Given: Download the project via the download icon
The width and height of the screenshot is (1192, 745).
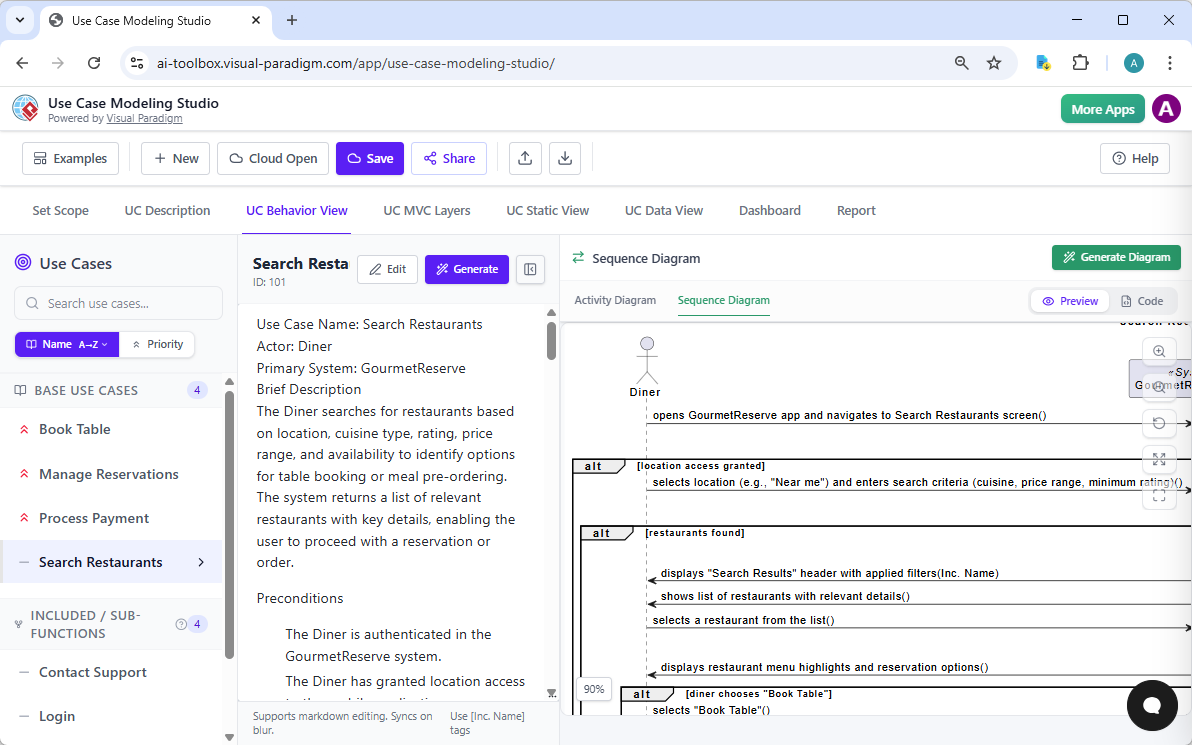Looking at the screenshot, I should coord(565,158).
